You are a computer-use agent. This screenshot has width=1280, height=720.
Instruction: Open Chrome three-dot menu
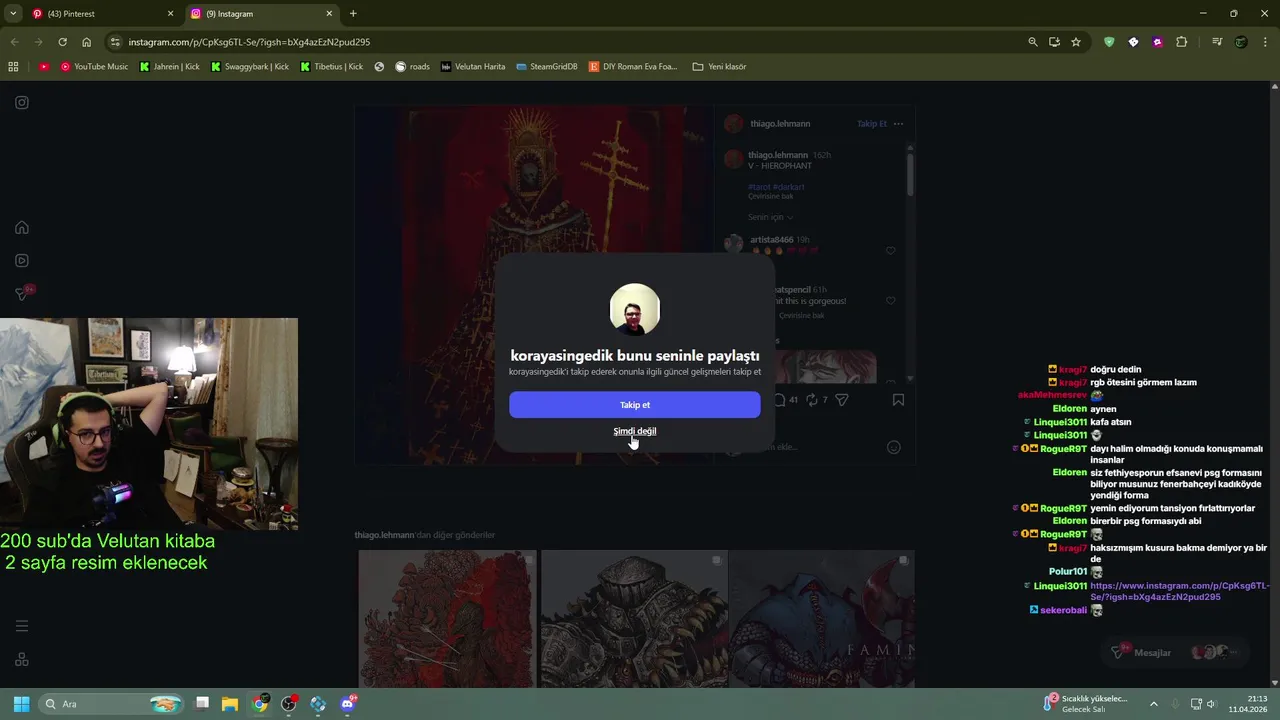[x=1265, y=42]
